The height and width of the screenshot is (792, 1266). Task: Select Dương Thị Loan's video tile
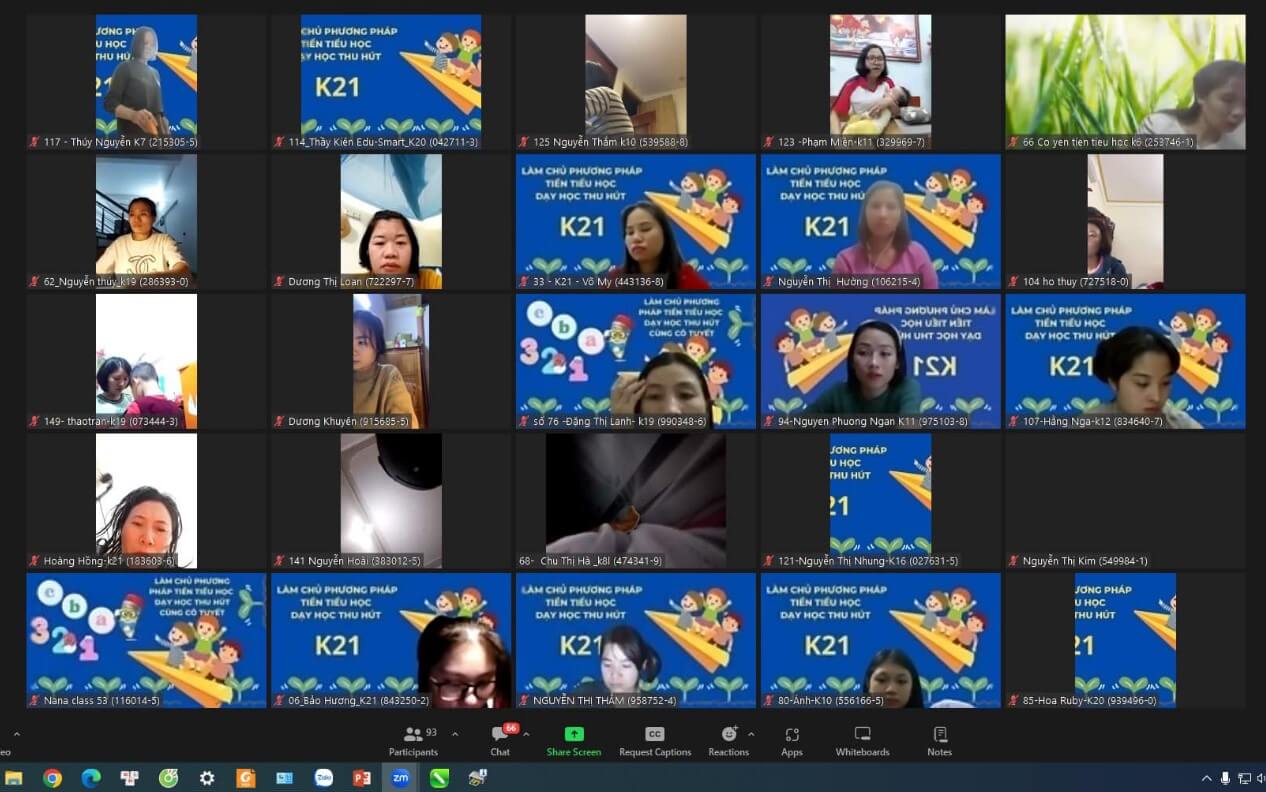tap(391, 221)
